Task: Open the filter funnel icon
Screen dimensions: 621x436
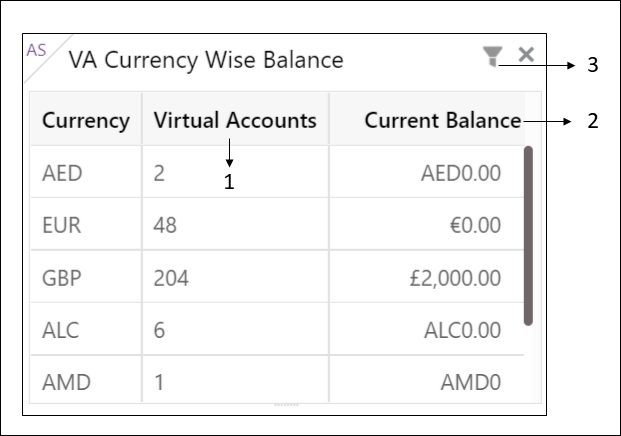Action: point(492,56)
